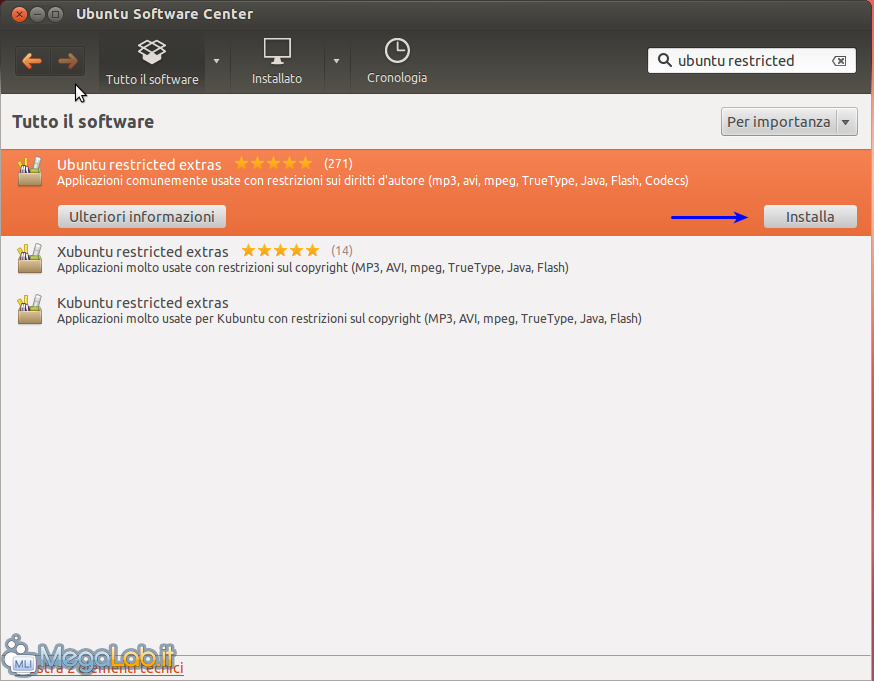The image size is (874, 681).
Task: Clear the search text with the clear icon
Action: click(x=839, y=61)
